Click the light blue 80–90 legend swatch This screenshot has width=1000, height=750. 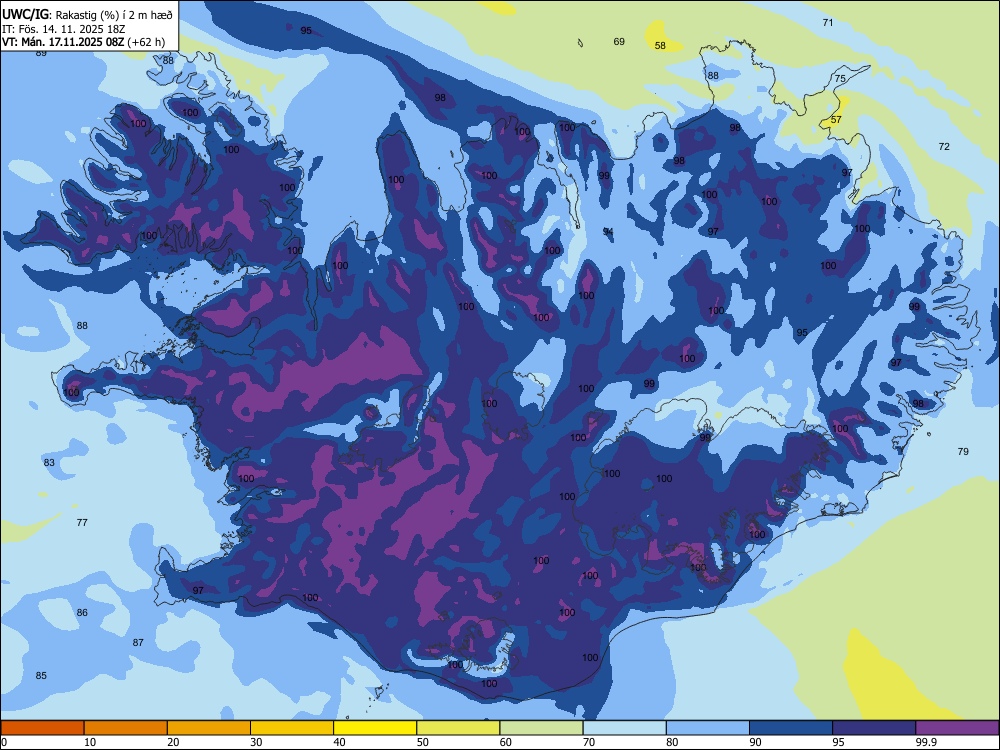tap(707, 728)
